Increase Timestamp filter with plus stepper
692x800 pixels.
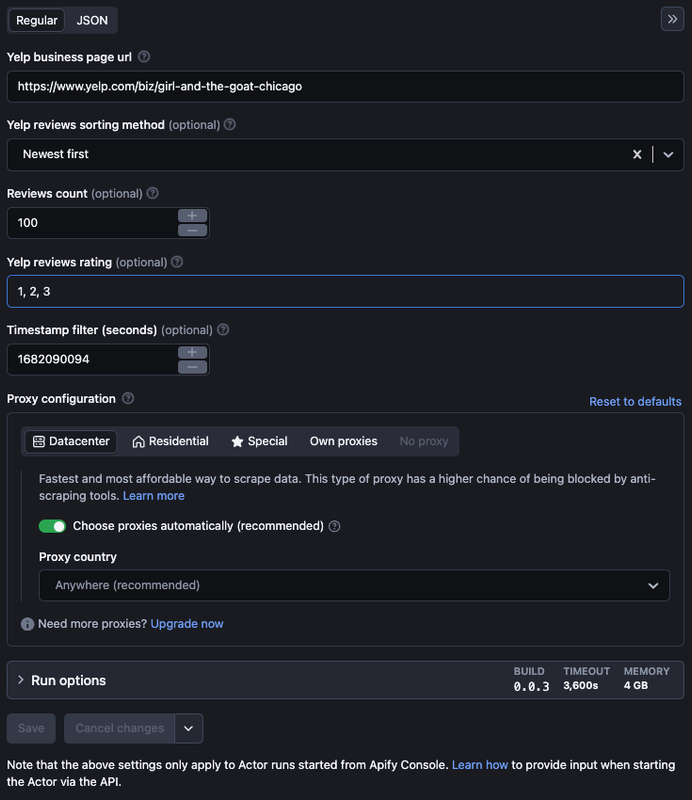pyautogui.click(x=192, y=352)
